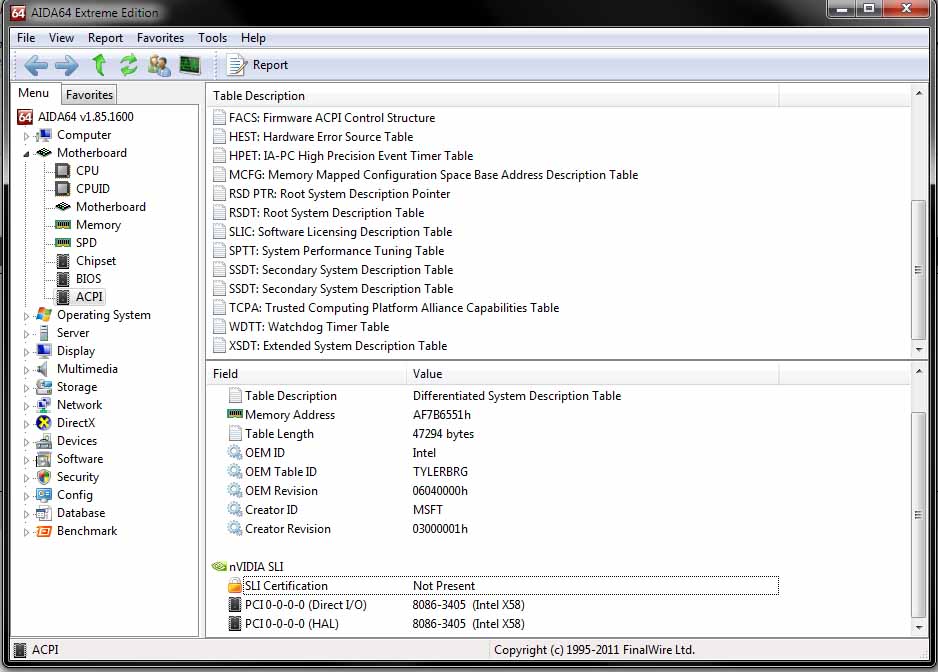
Task: Select the CPUID item in tree
Action: 93,188
